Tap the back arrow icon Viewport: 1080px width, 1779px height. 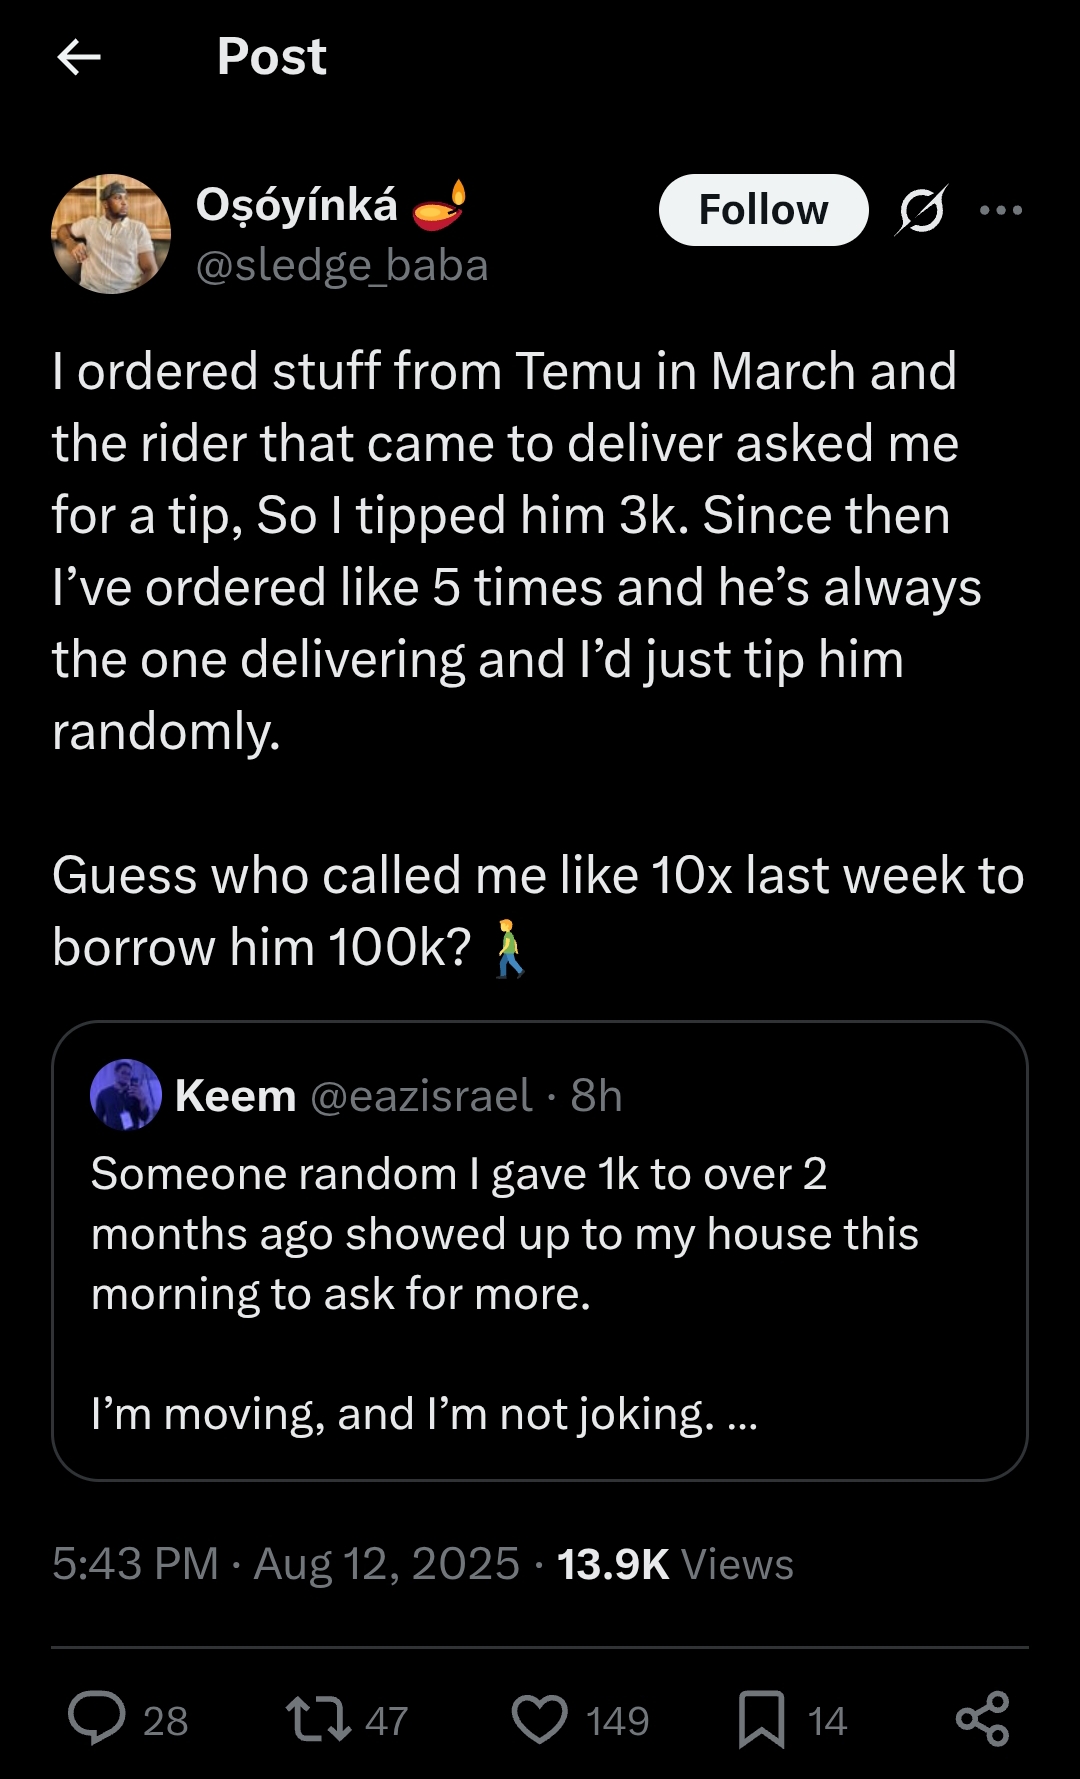[79, 57]
